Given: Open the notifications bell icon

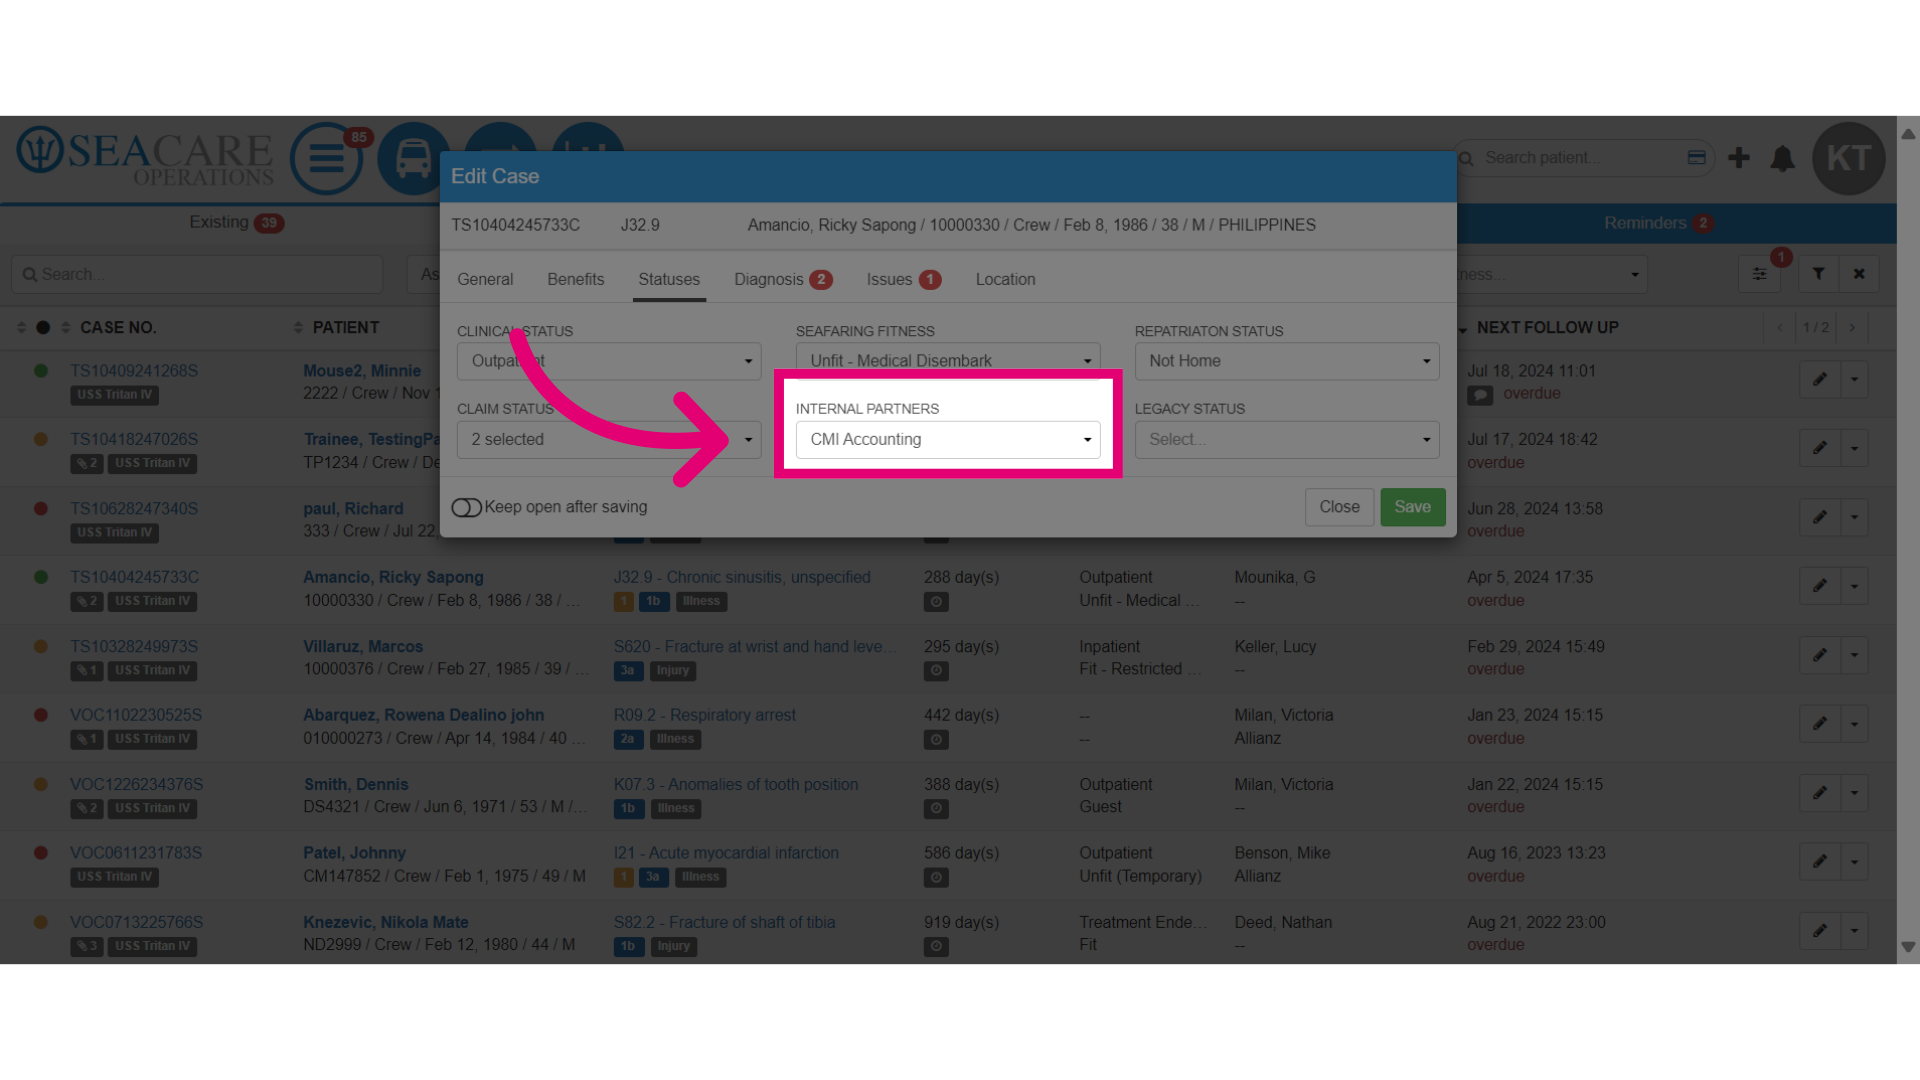Looking at the screenshot, I should coord(1782,158).
